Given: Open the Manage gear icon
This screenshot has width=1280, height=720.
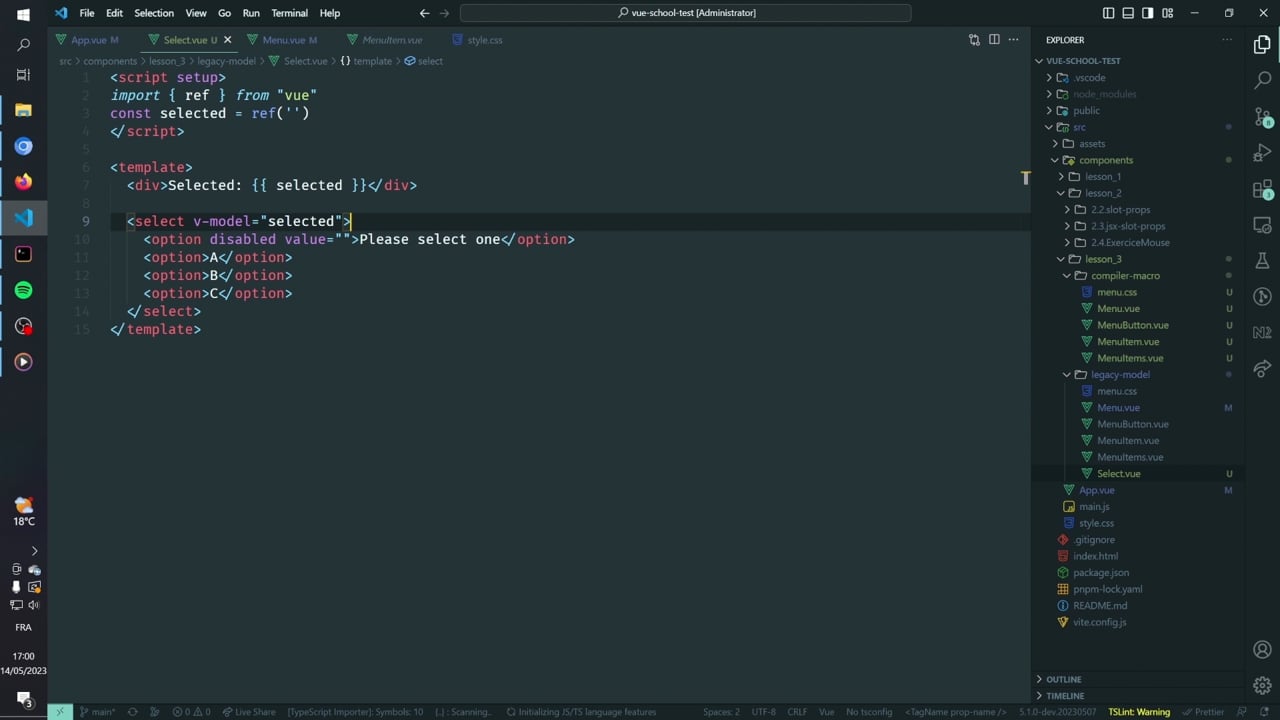Looking at the screenshot, I should (x=1262, y=685).
